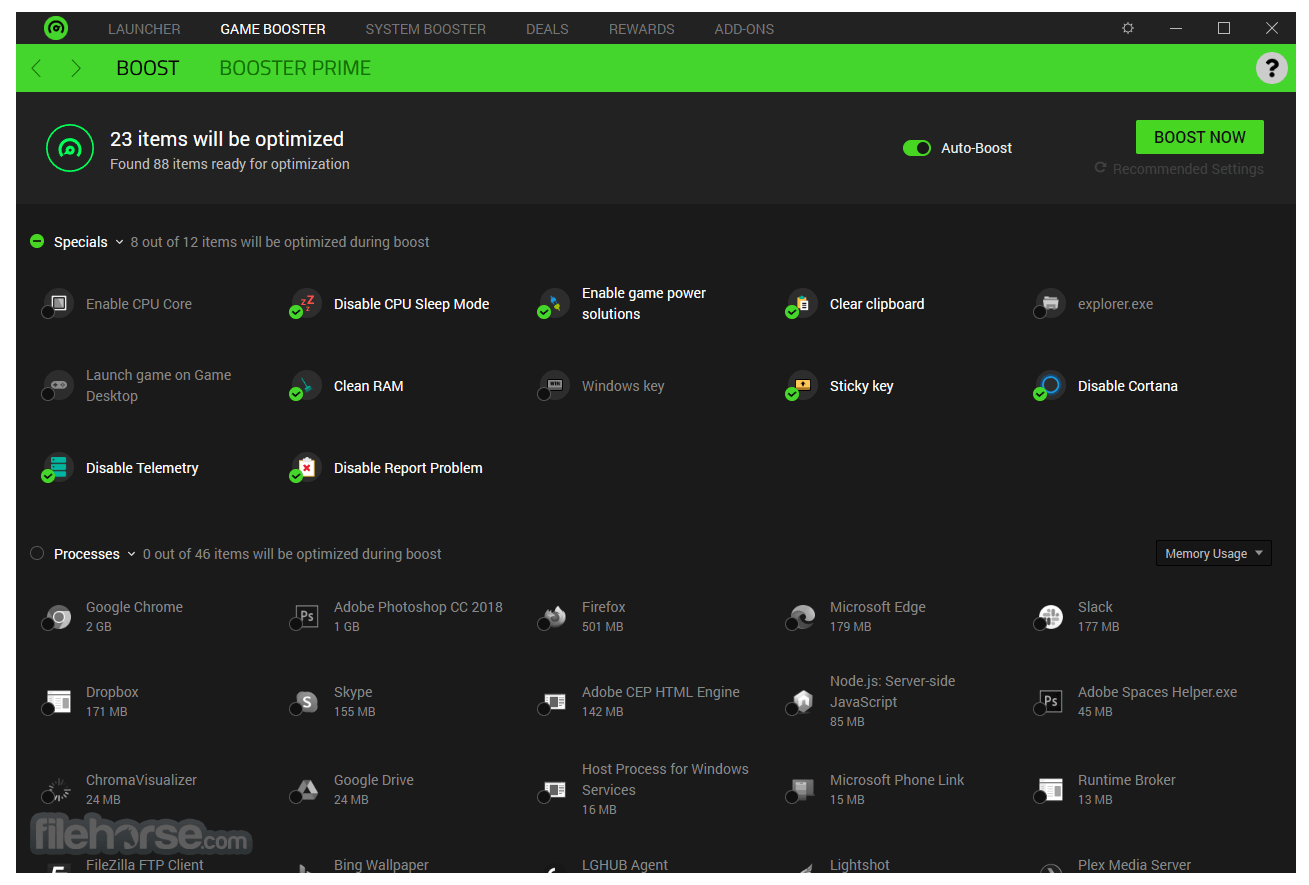Open the Memory Usage sort dropdown
Screen dimensions: 1309x885
pyautogui.click(x=1213, y=553)
